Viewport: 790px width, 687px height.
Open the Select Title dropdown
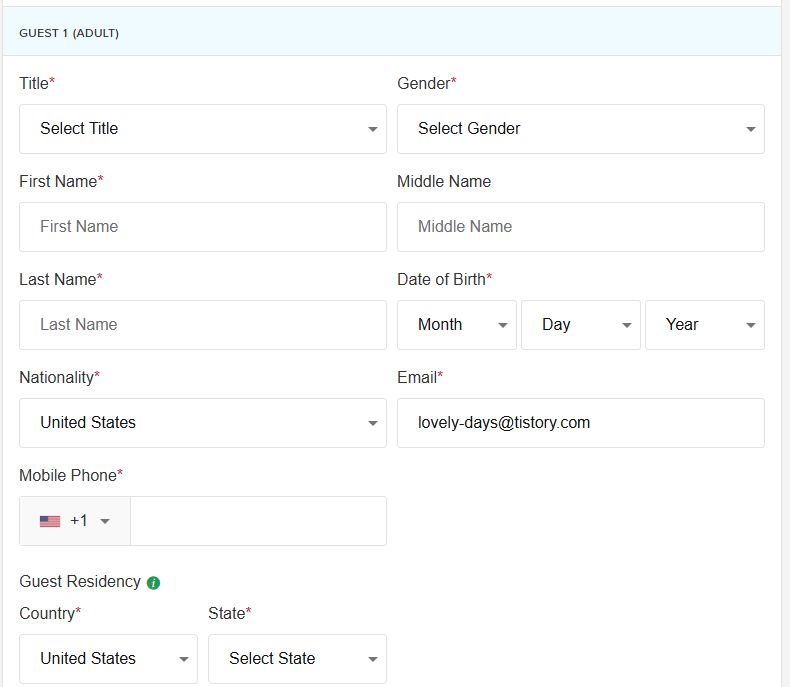tap(203, 129)
